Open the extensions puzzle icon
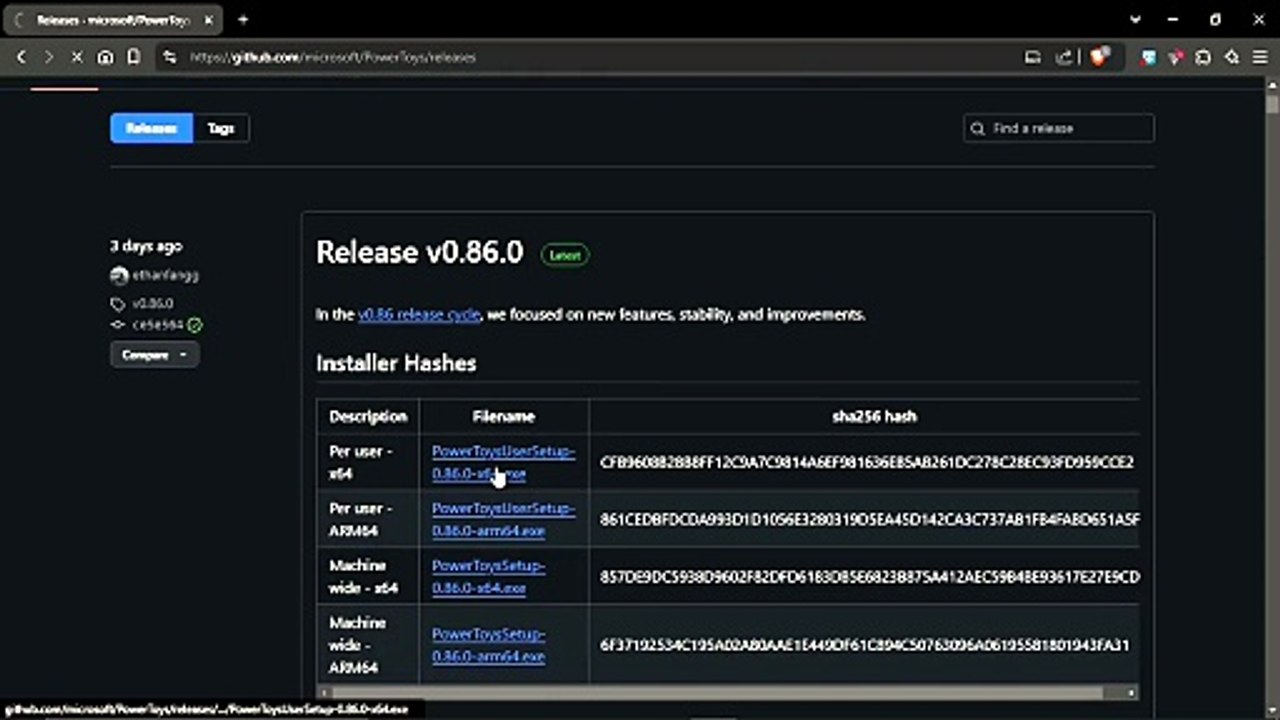 coord(1204,57)
